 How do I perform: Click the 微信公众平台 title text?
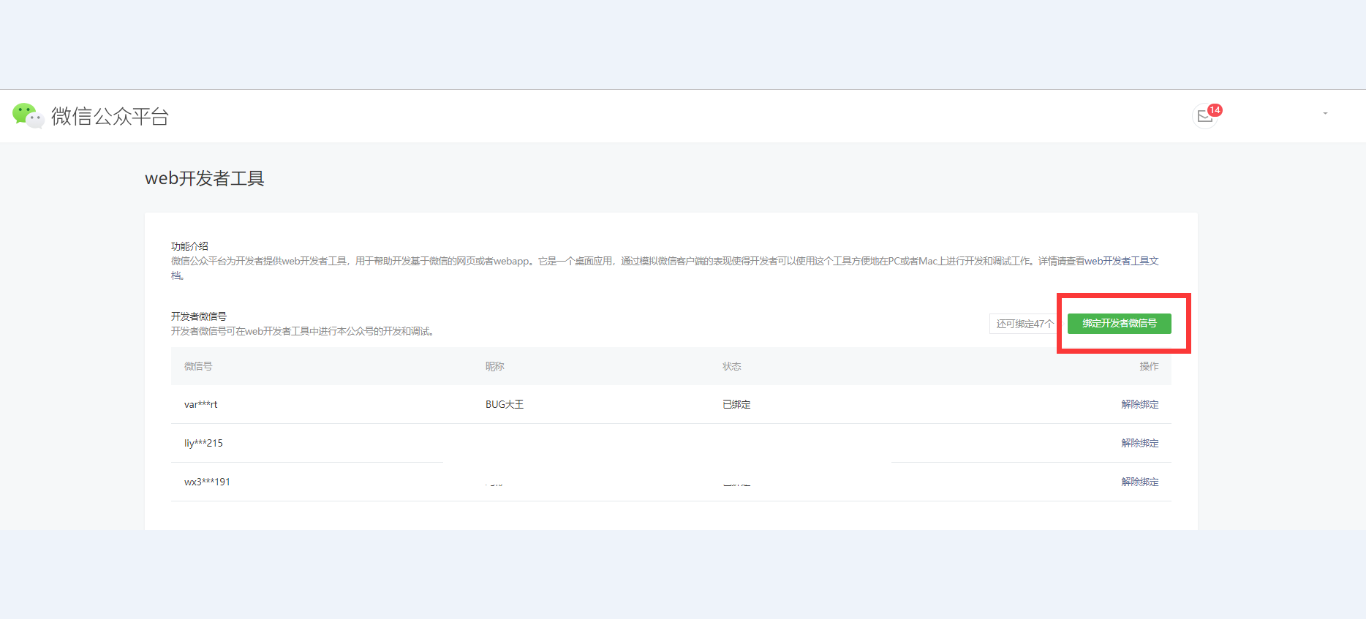110,117
